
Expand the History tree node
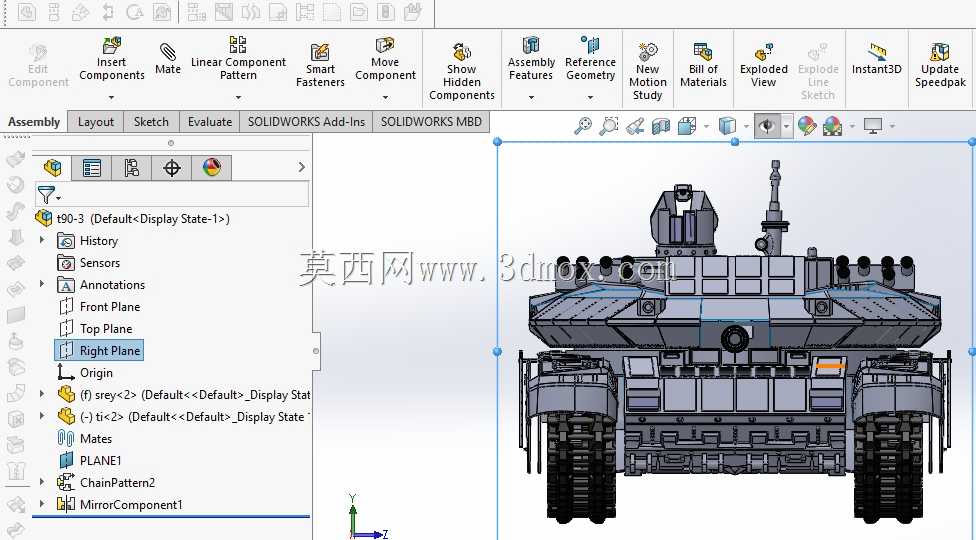click(x=42, y=240)
